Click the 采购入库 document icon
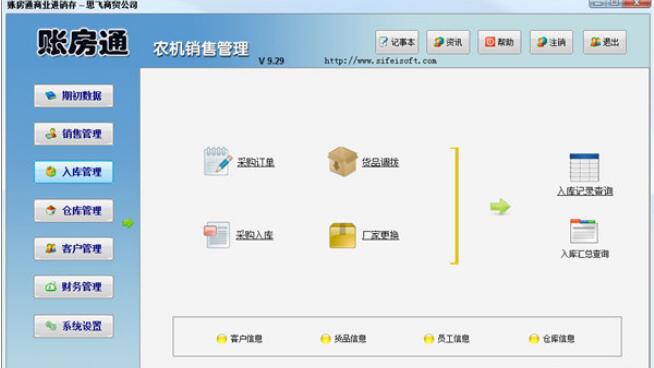The width and height of the screenshot is (654, 368). click(x=216, y=234)
